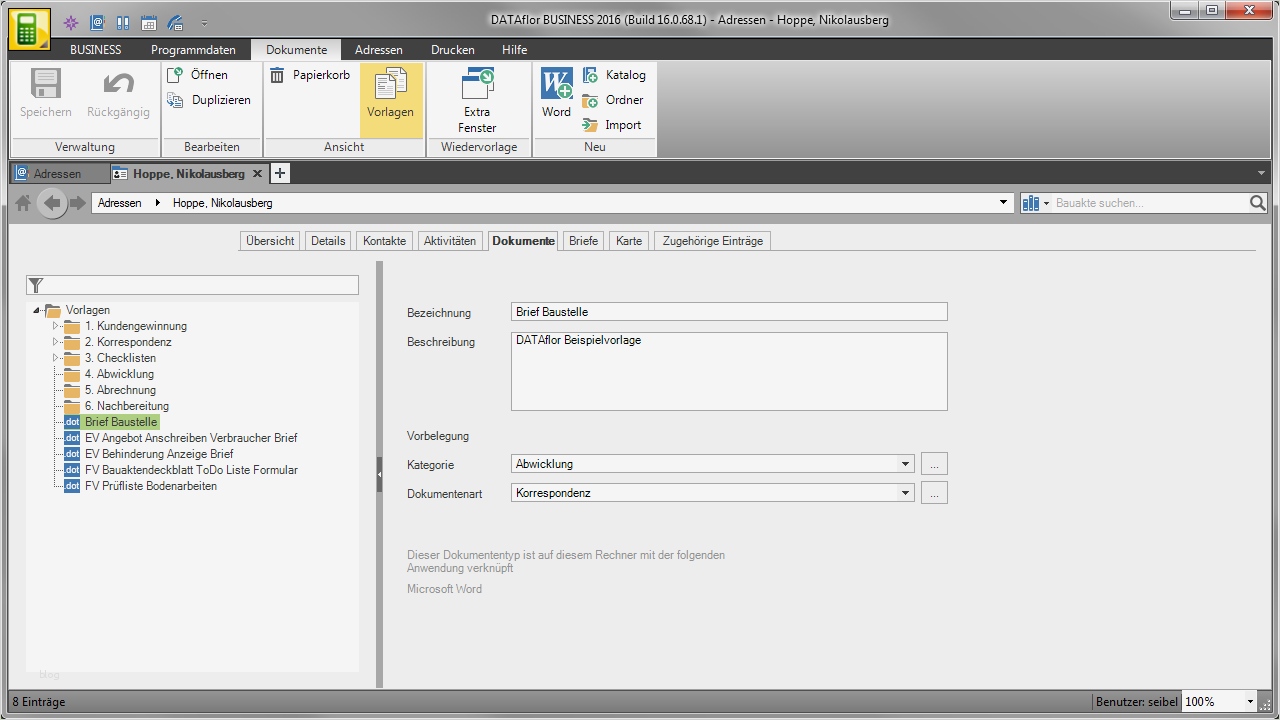Add a new tab with plus button
This screenshot has width=1280, height=720.
(280, 173)
